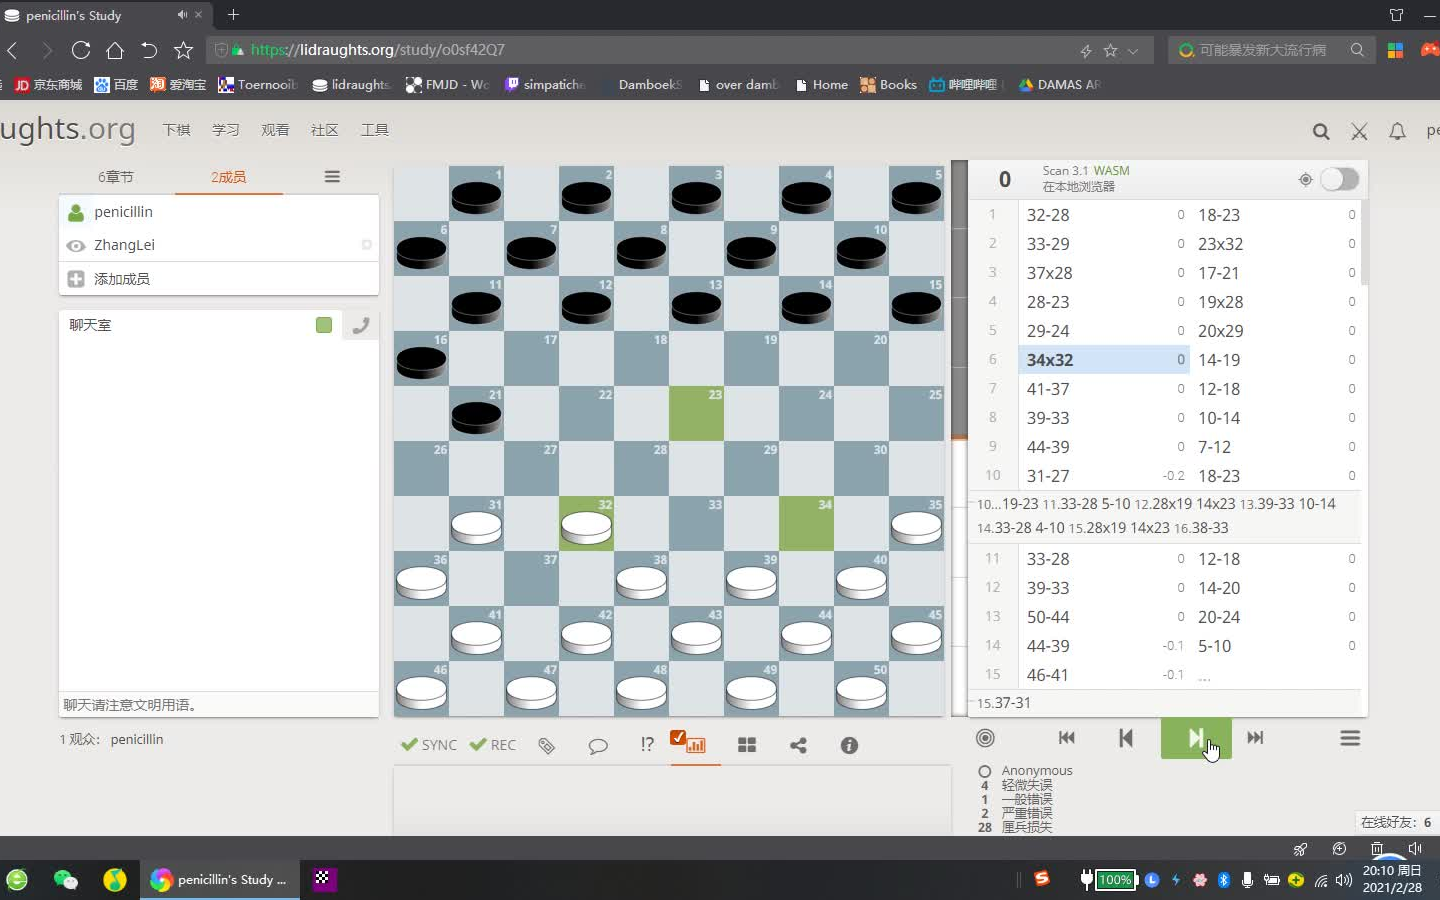Click 添加成员 add member button
The width and height of the screenshot is (1440, 900).
point(219,279)
